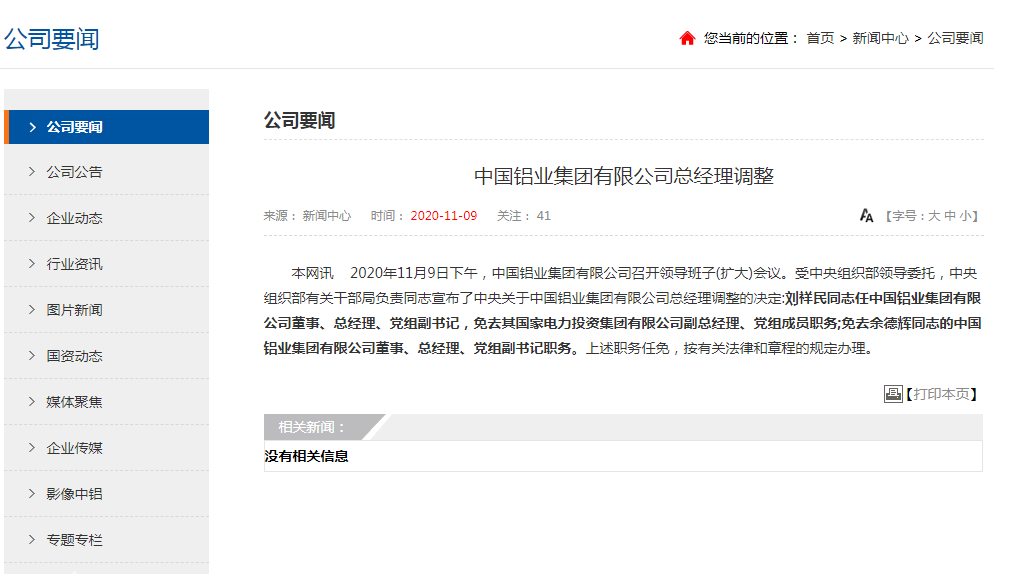Click chevron arrow next to 企业动态
Screen dimensions: 1034x574
pos(32,218)
